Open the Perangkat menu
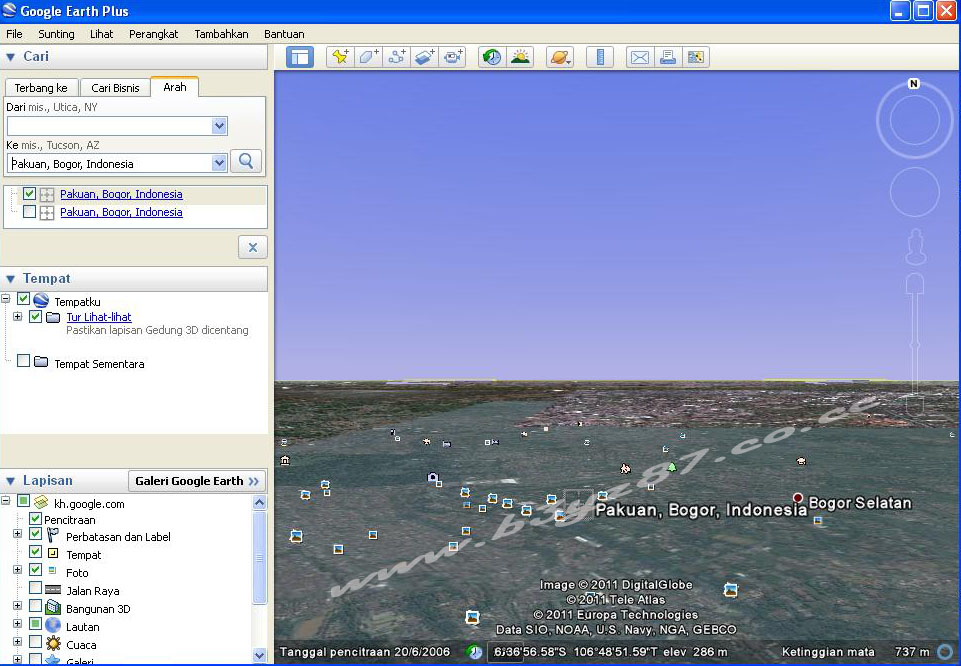 (153, 34)
